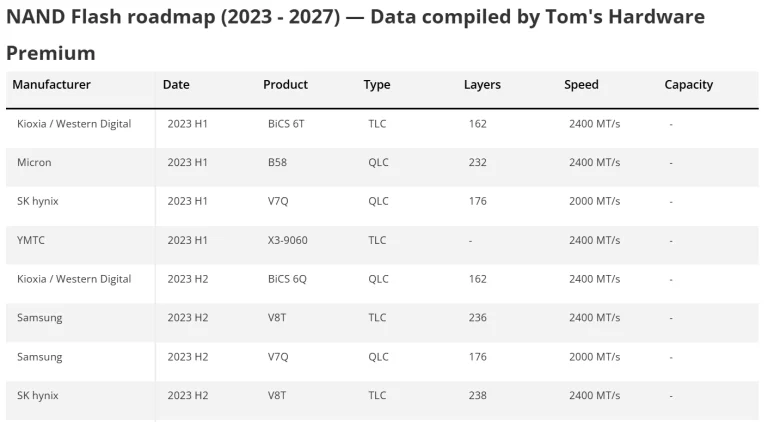Click the Speed column header

pyautogui.click(x=581, y=85)
